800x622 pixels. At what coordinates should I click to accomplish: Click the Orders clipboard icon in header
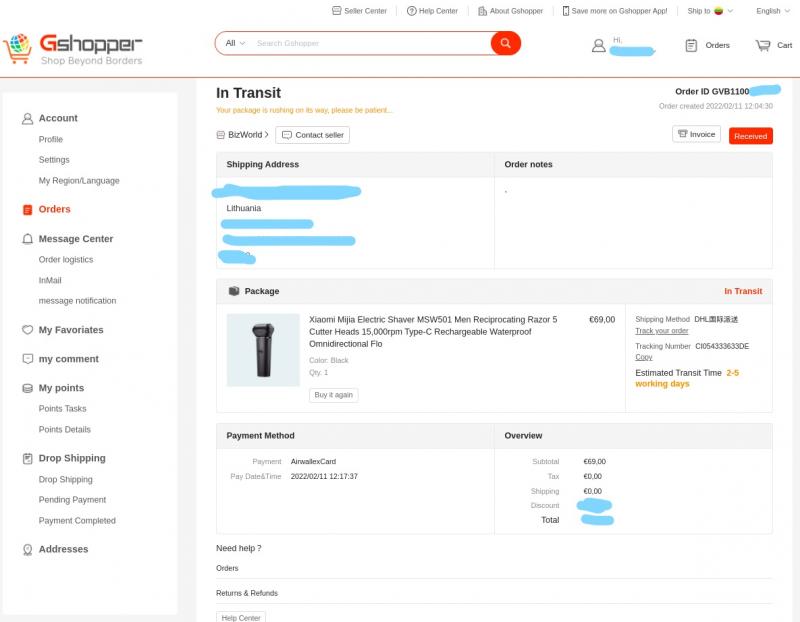coord(691,45)
